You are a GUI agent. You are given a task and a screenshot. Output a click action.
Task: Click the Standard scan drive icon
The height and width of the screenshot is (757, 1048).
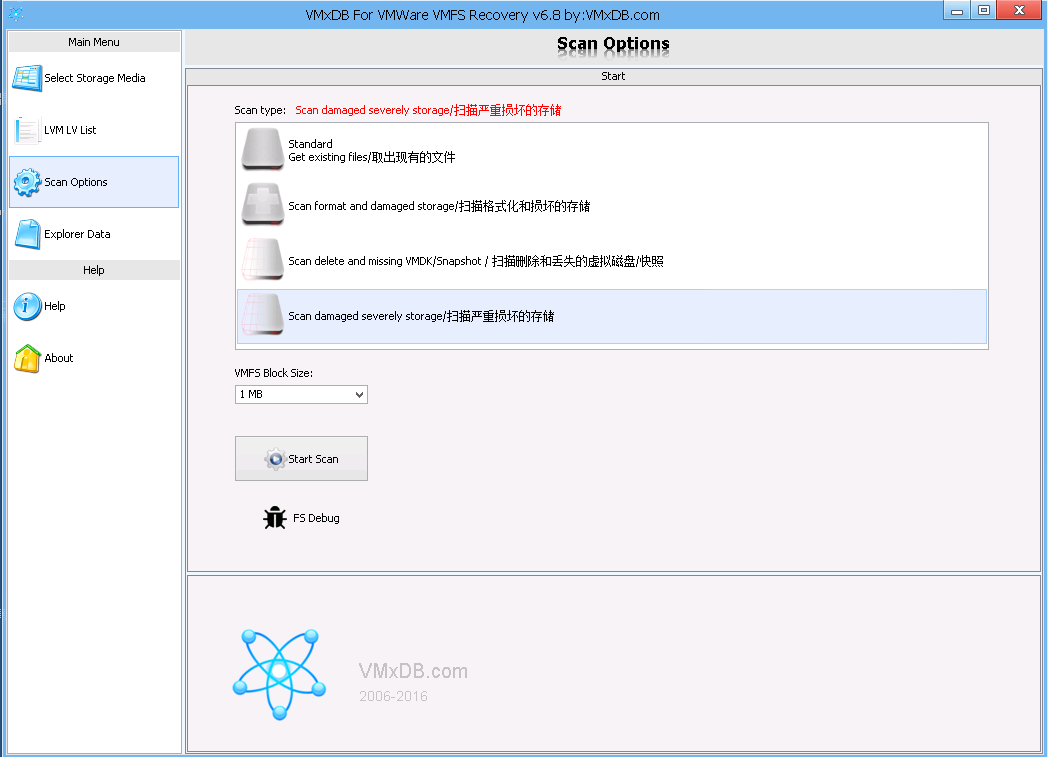click(263, 149)
